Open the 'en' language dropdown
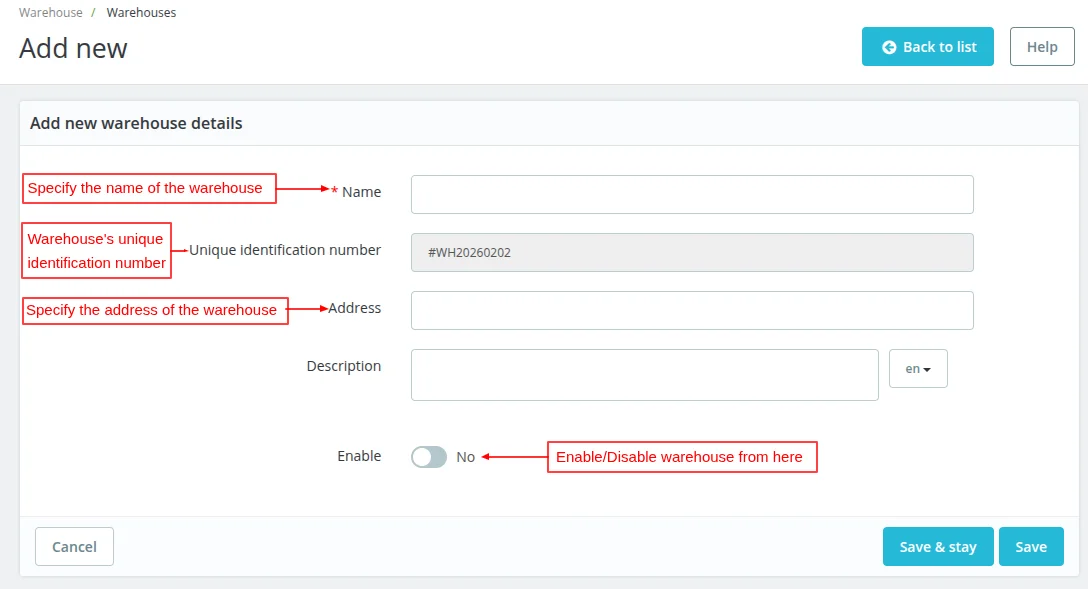1088x589 pixels. click(x=918, y=369)
